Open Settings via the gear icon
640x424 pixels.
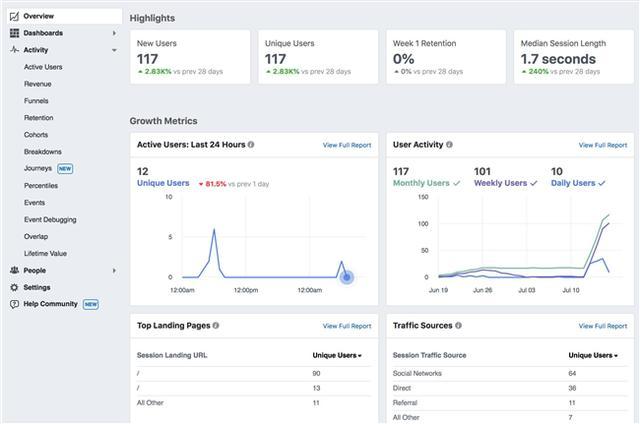pyautogui.click(x=14, y=287)
